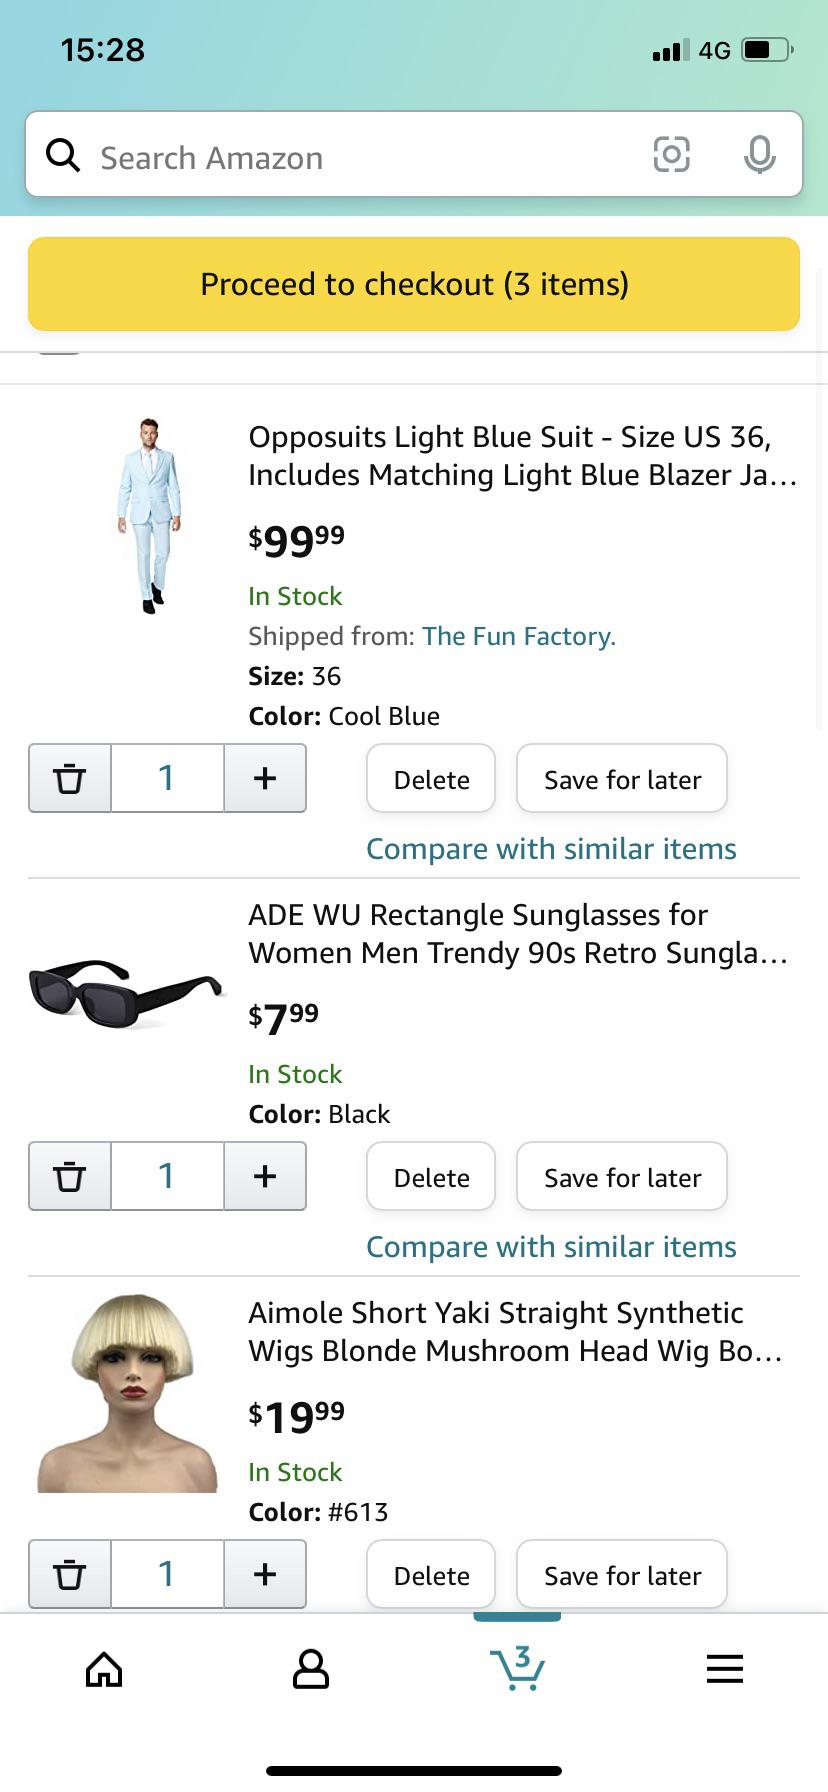The image size is (828, 1792).
Task: Tap the camera search icon
Action: [x=671, y=155]
